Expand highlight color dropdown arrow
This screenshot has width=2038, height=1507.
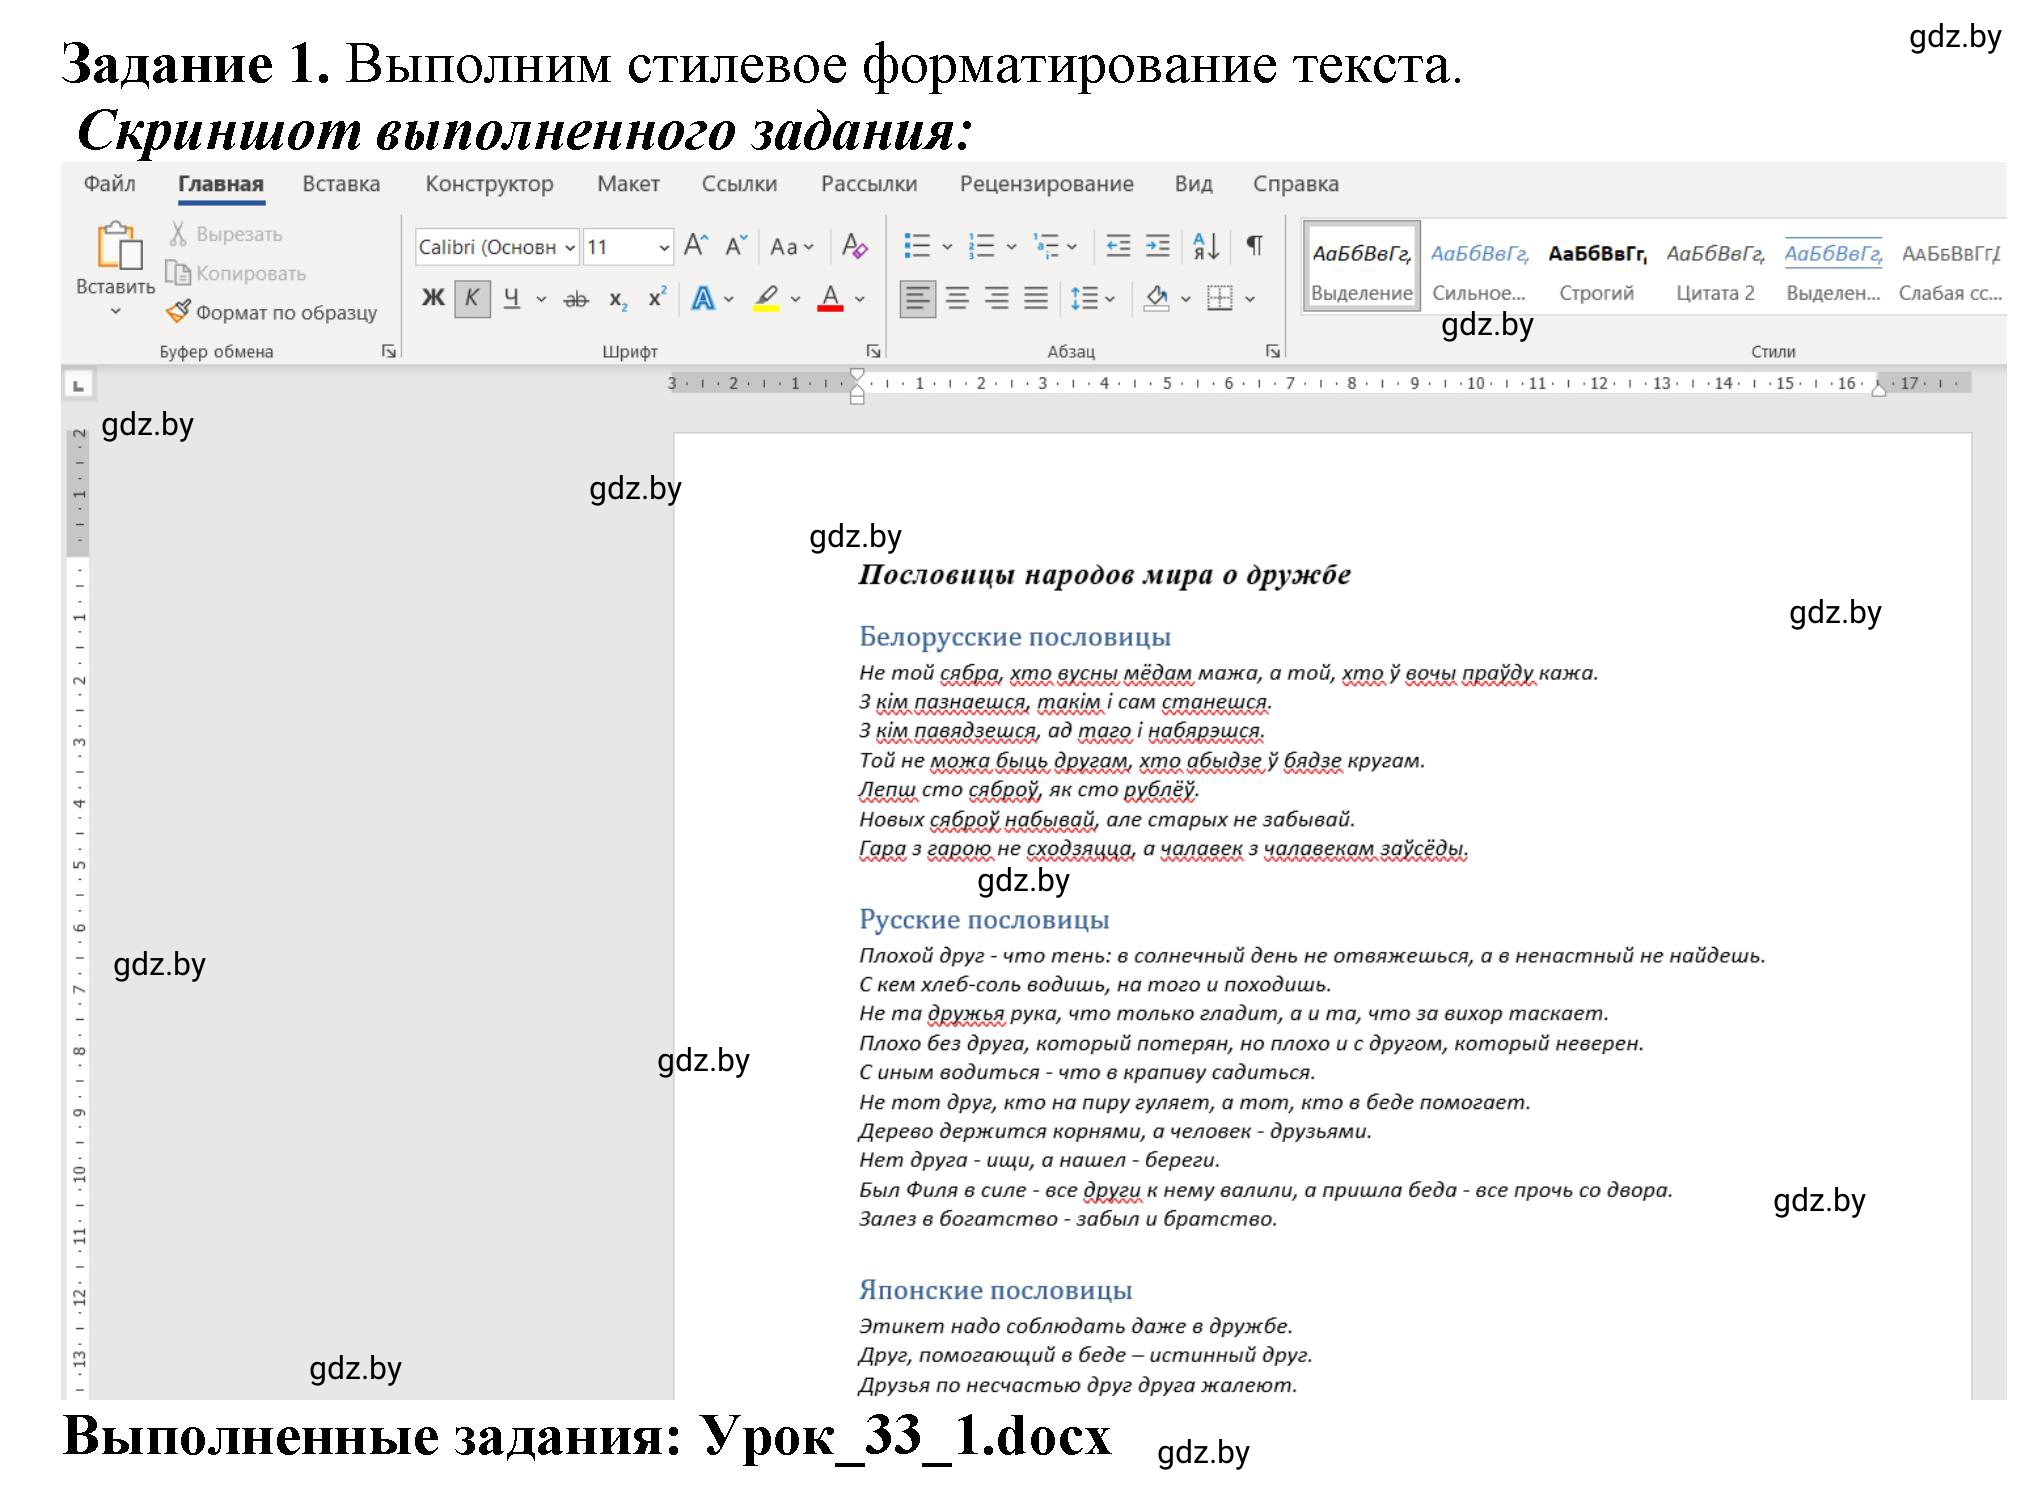pos(795,299)
